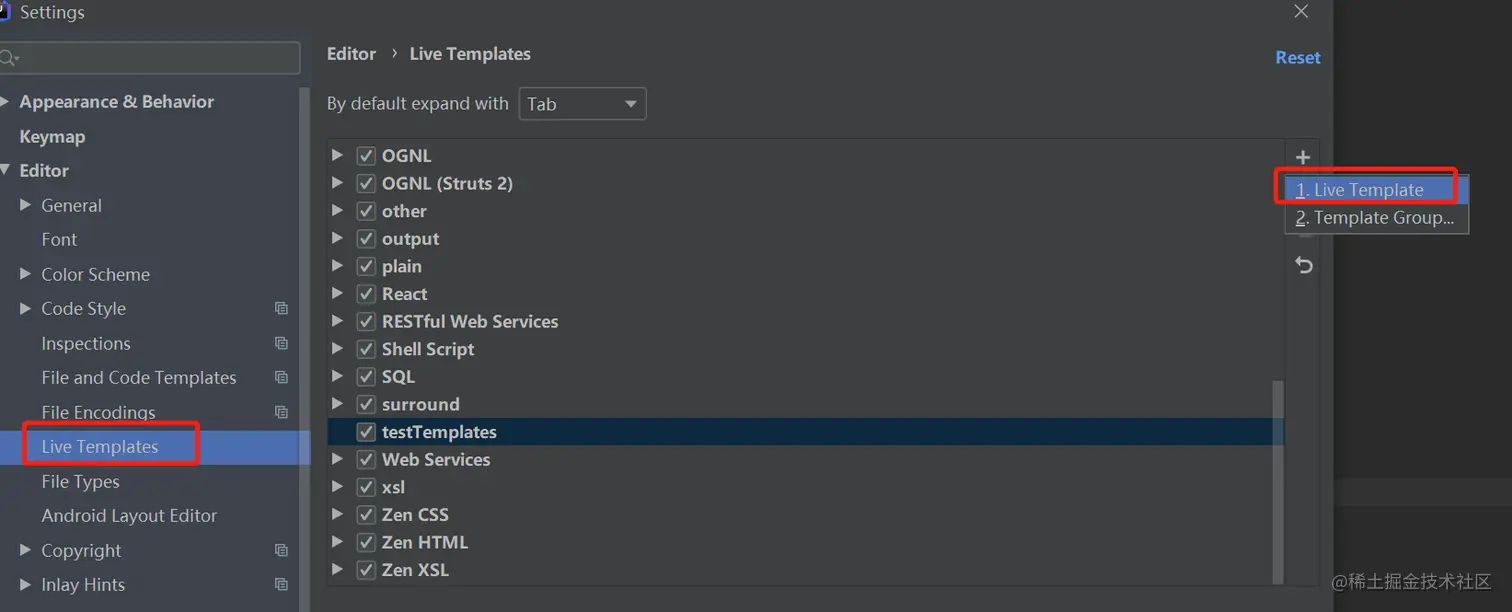Image resolution: width=1512 pixels, height=612 pixels.
Task: Select '2. Template Group...' menu entry
Action: pyautogui.click(x=1375, y=218)
